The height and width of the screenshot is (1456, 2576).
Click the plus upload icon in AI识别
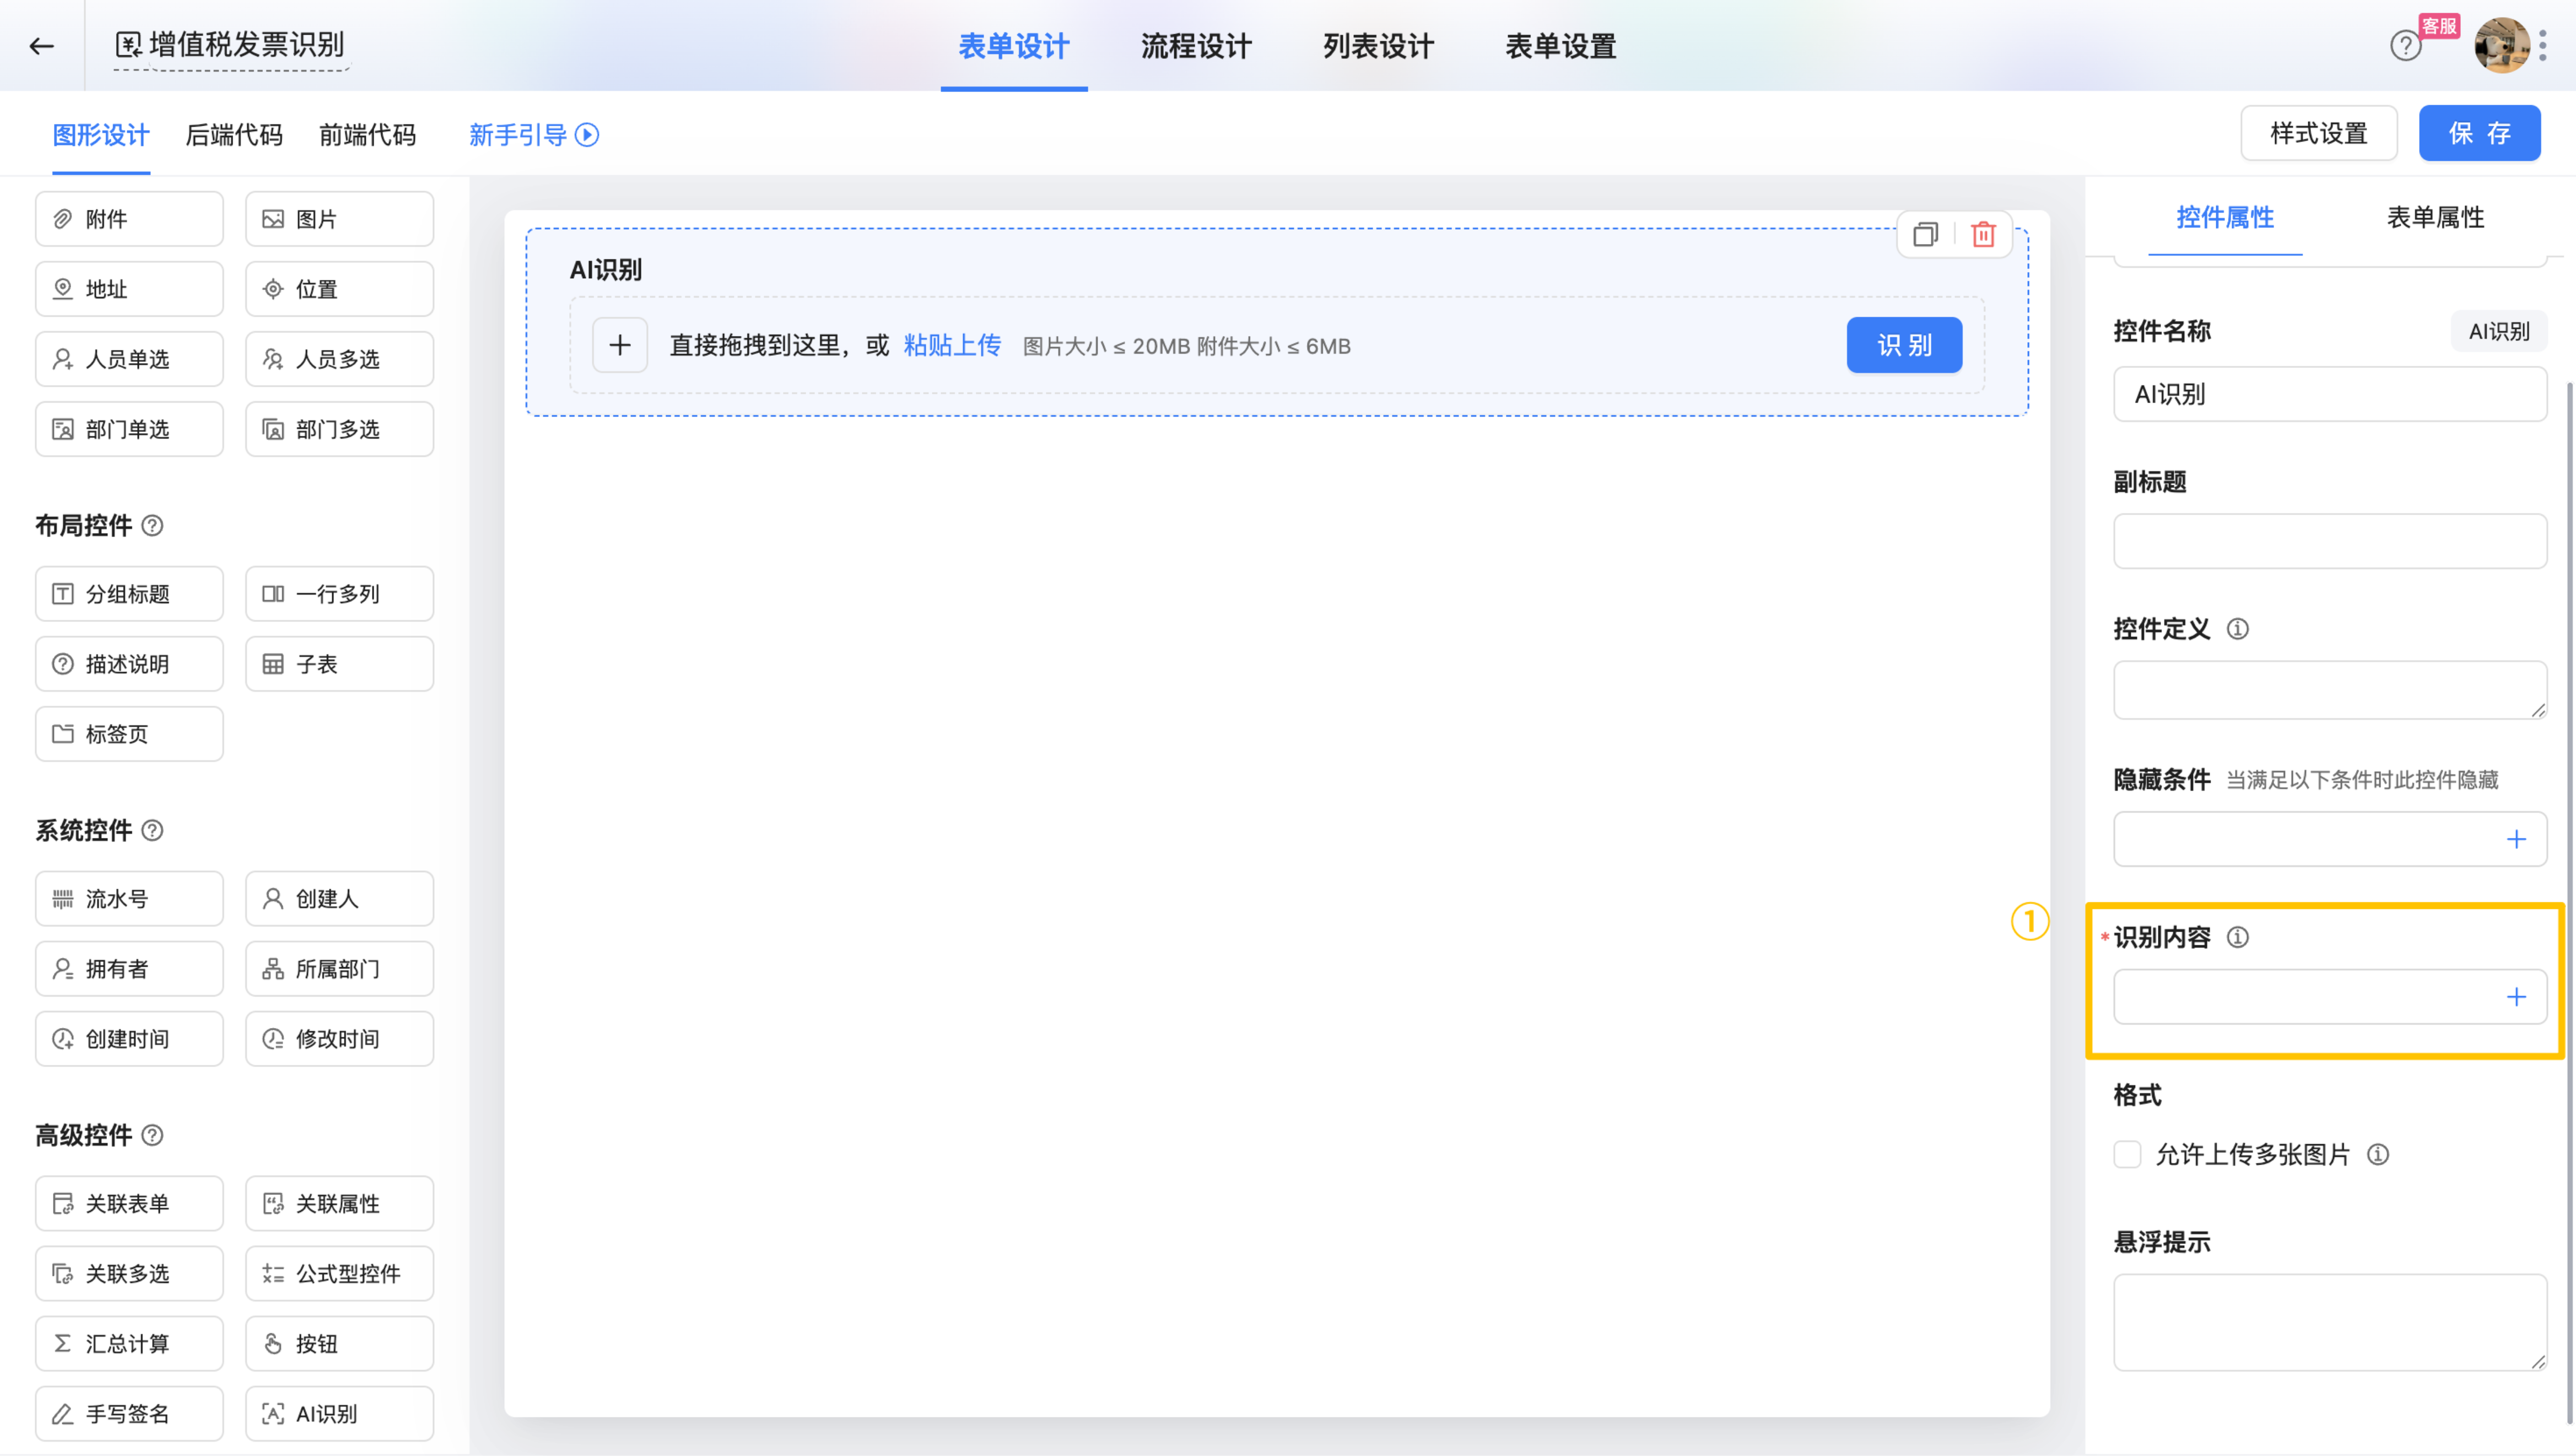tap(619, 345)
